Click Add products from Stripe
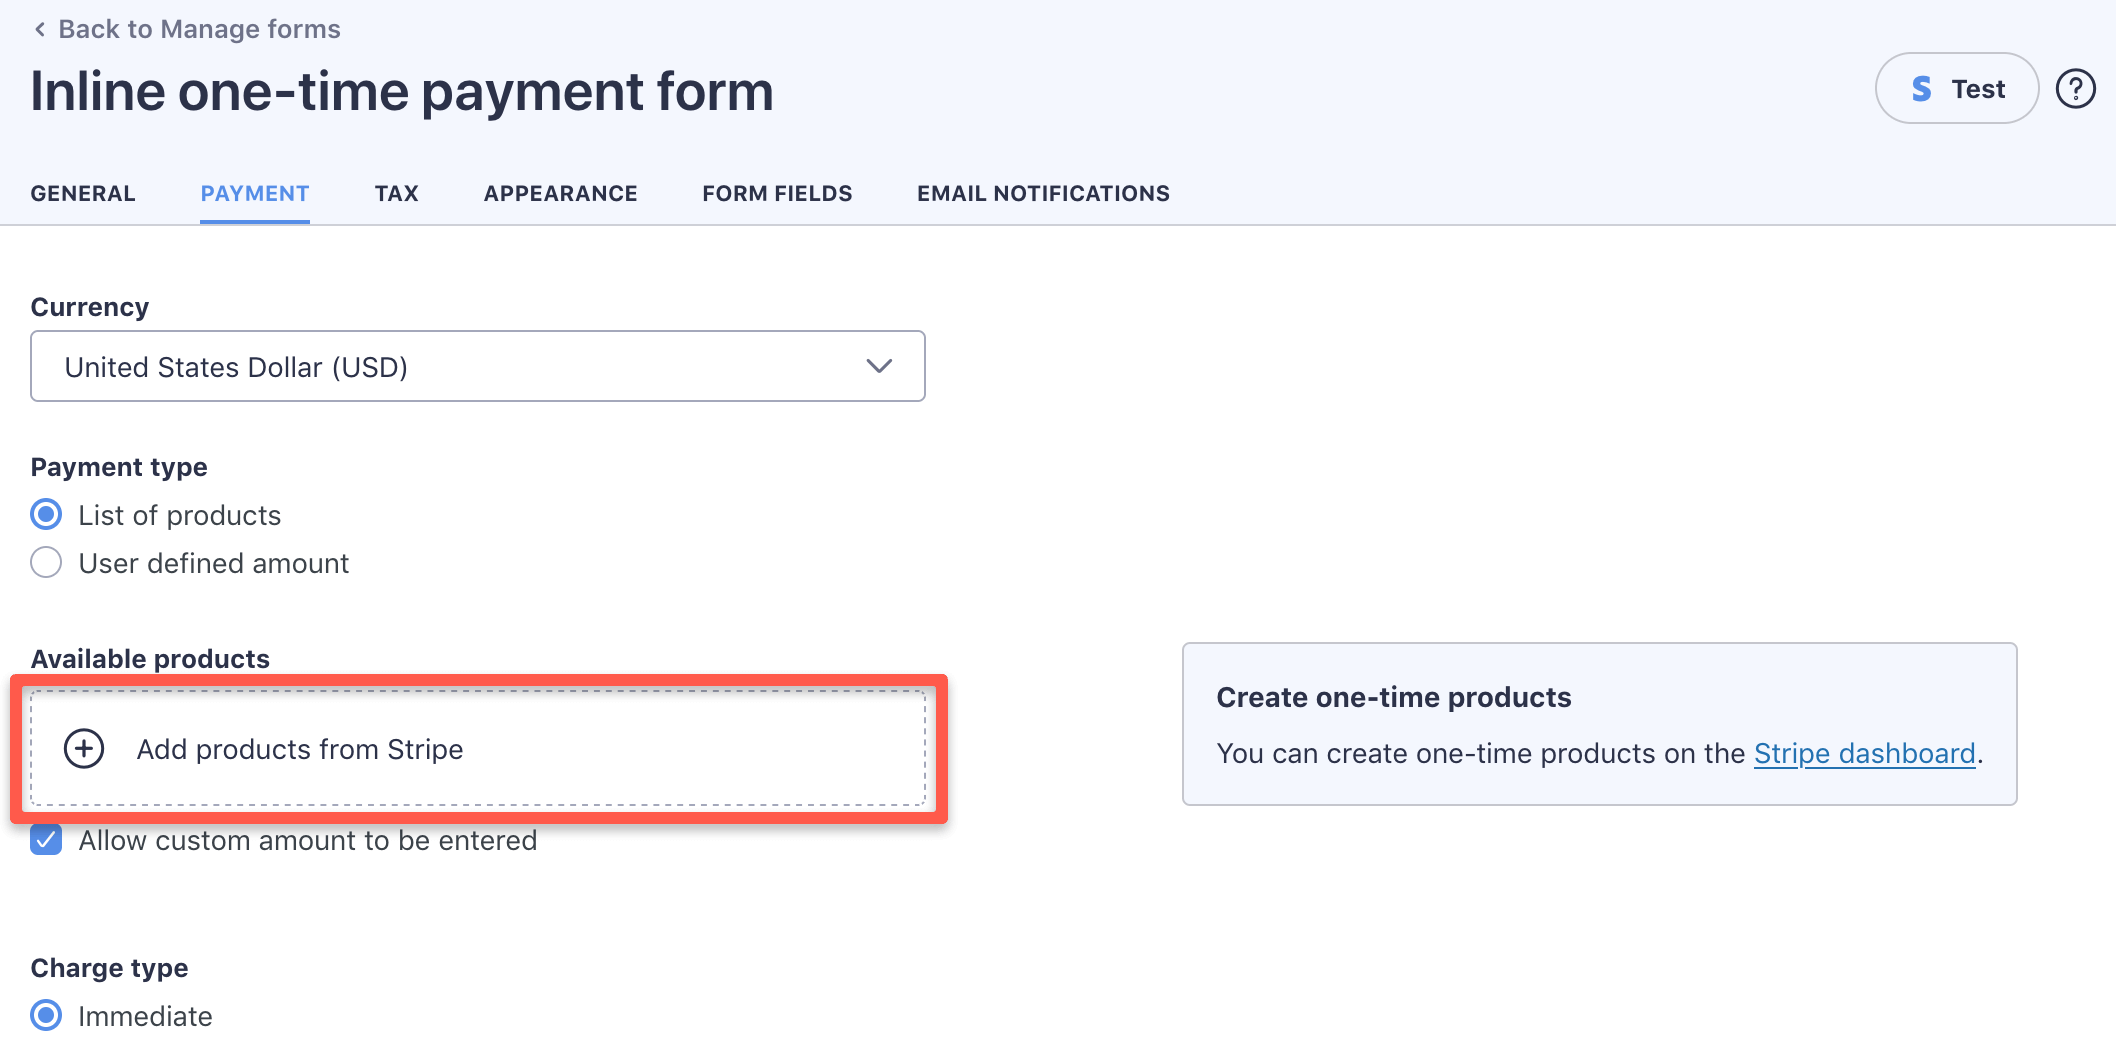Screen dimensions: 2116x1040 300,748
